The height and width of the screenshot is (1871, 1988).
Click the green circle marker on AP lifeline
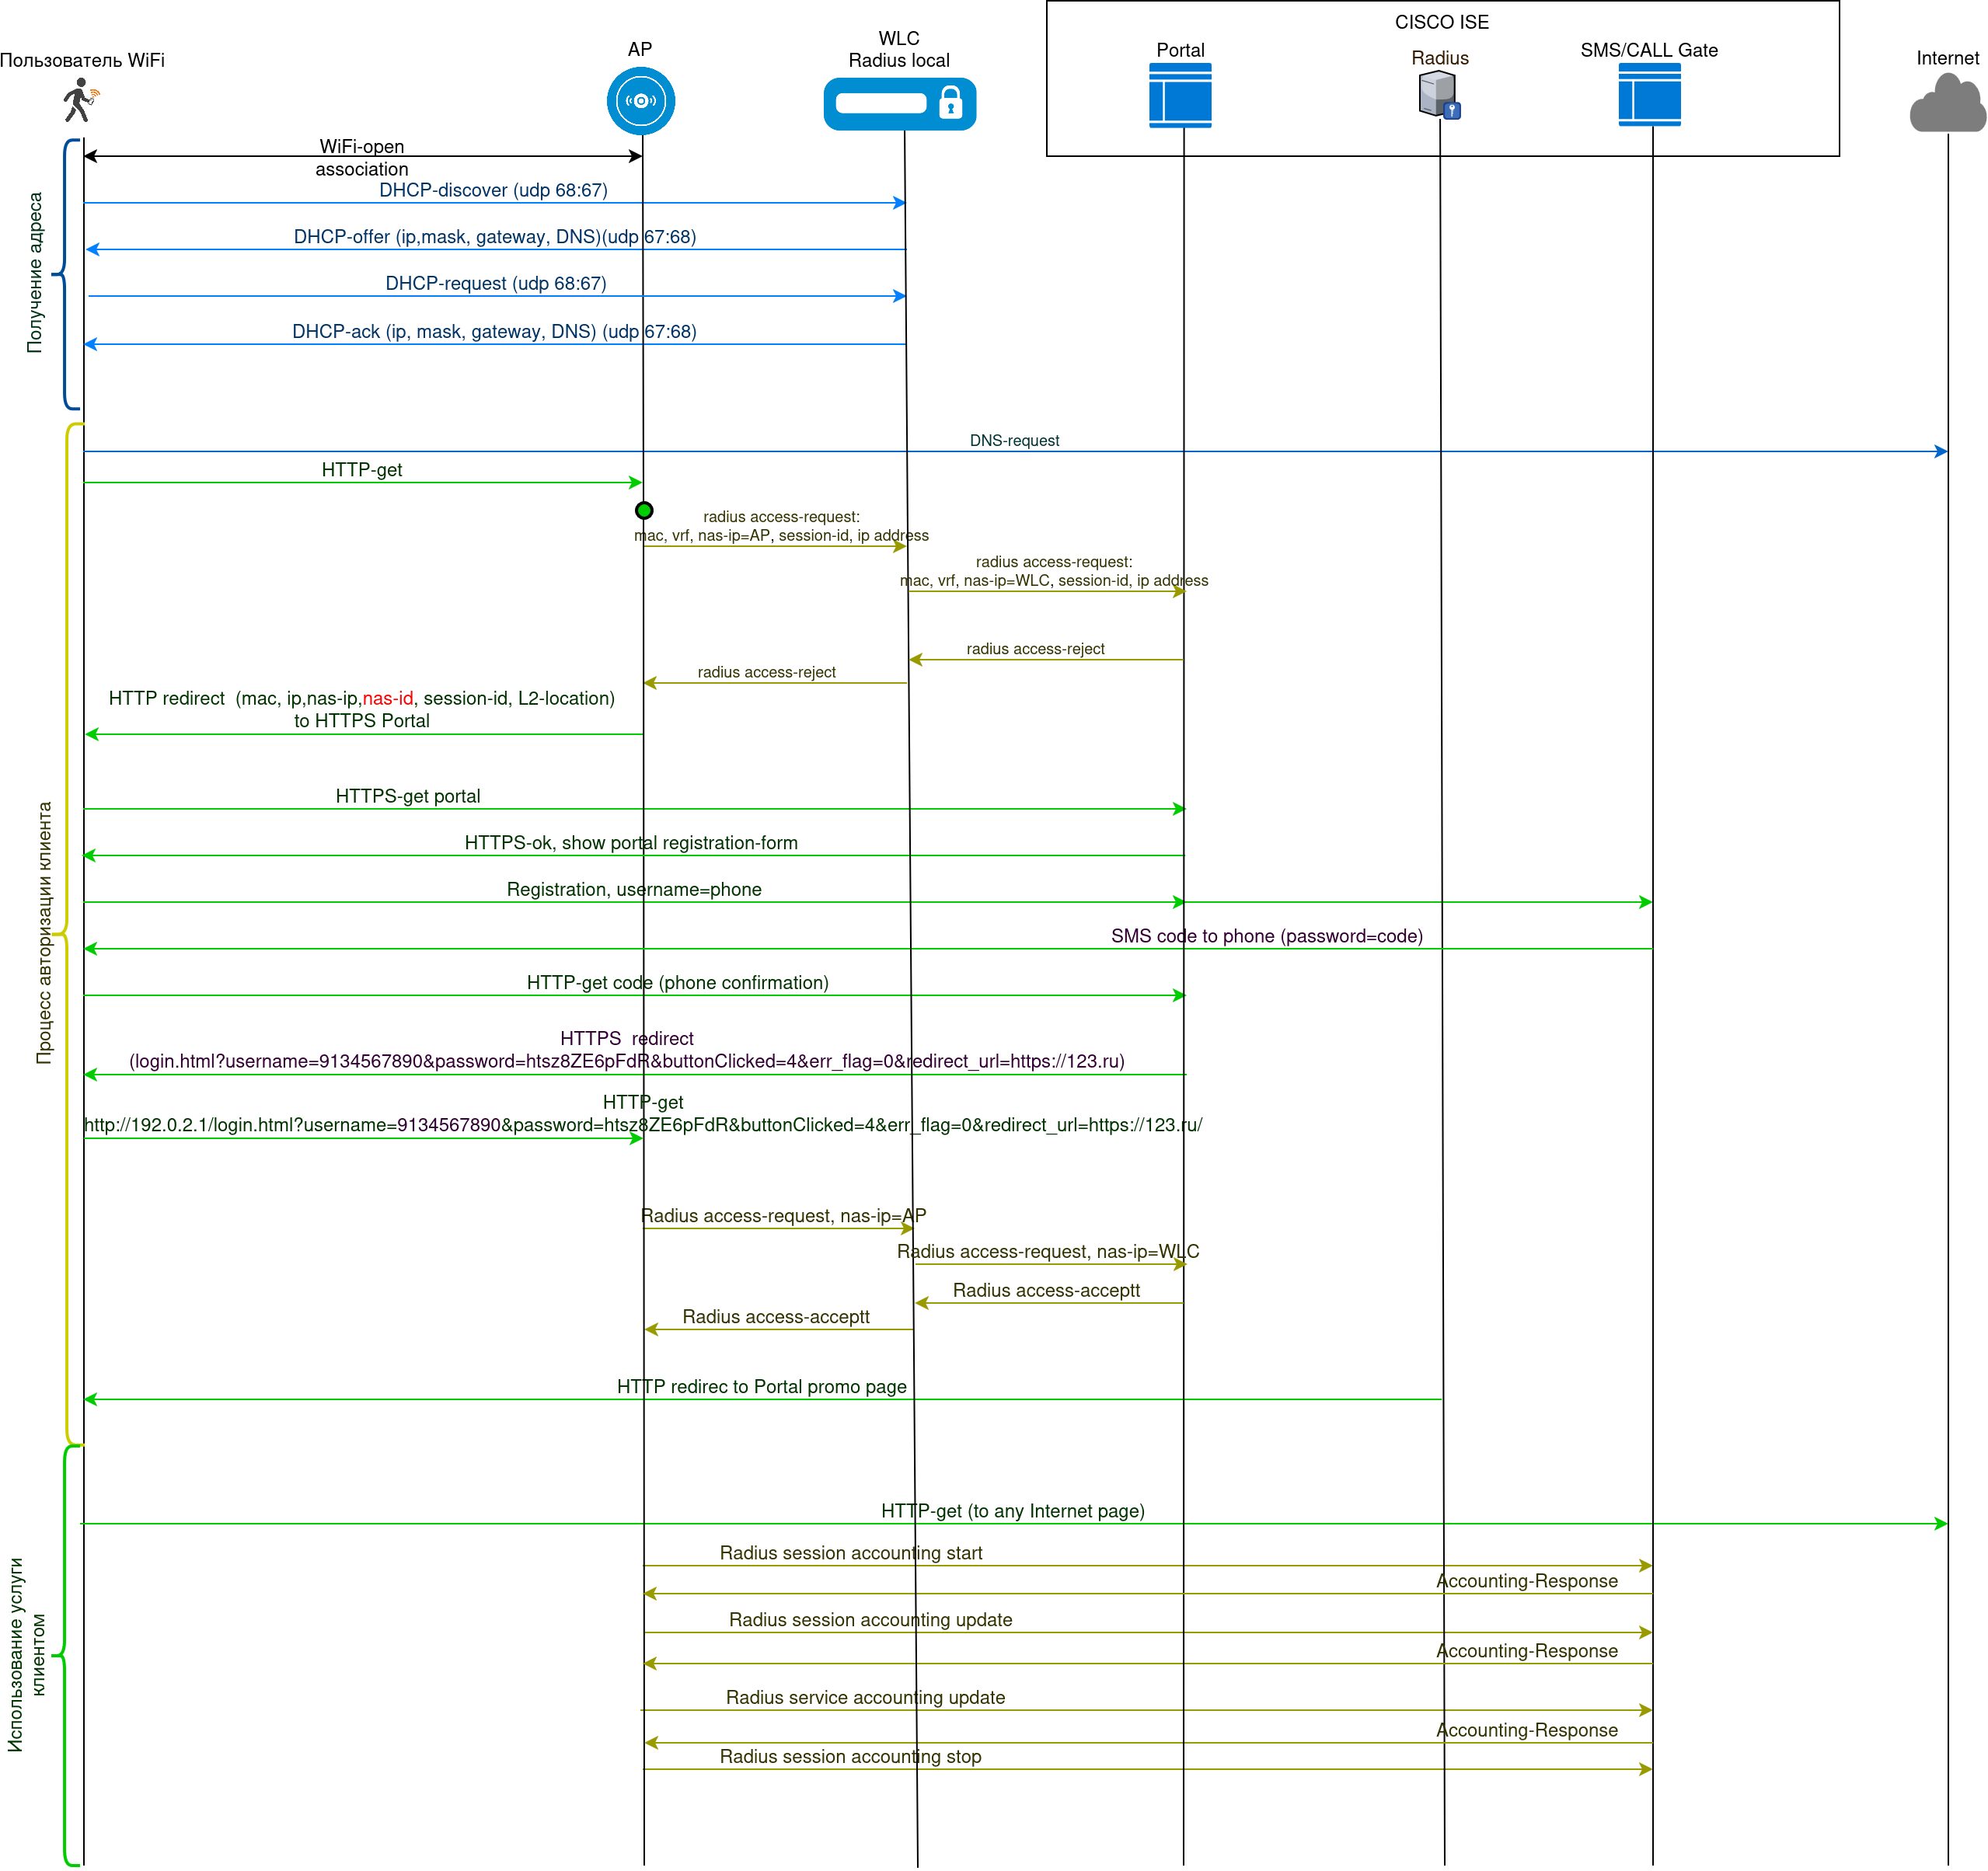click(644, 511)
